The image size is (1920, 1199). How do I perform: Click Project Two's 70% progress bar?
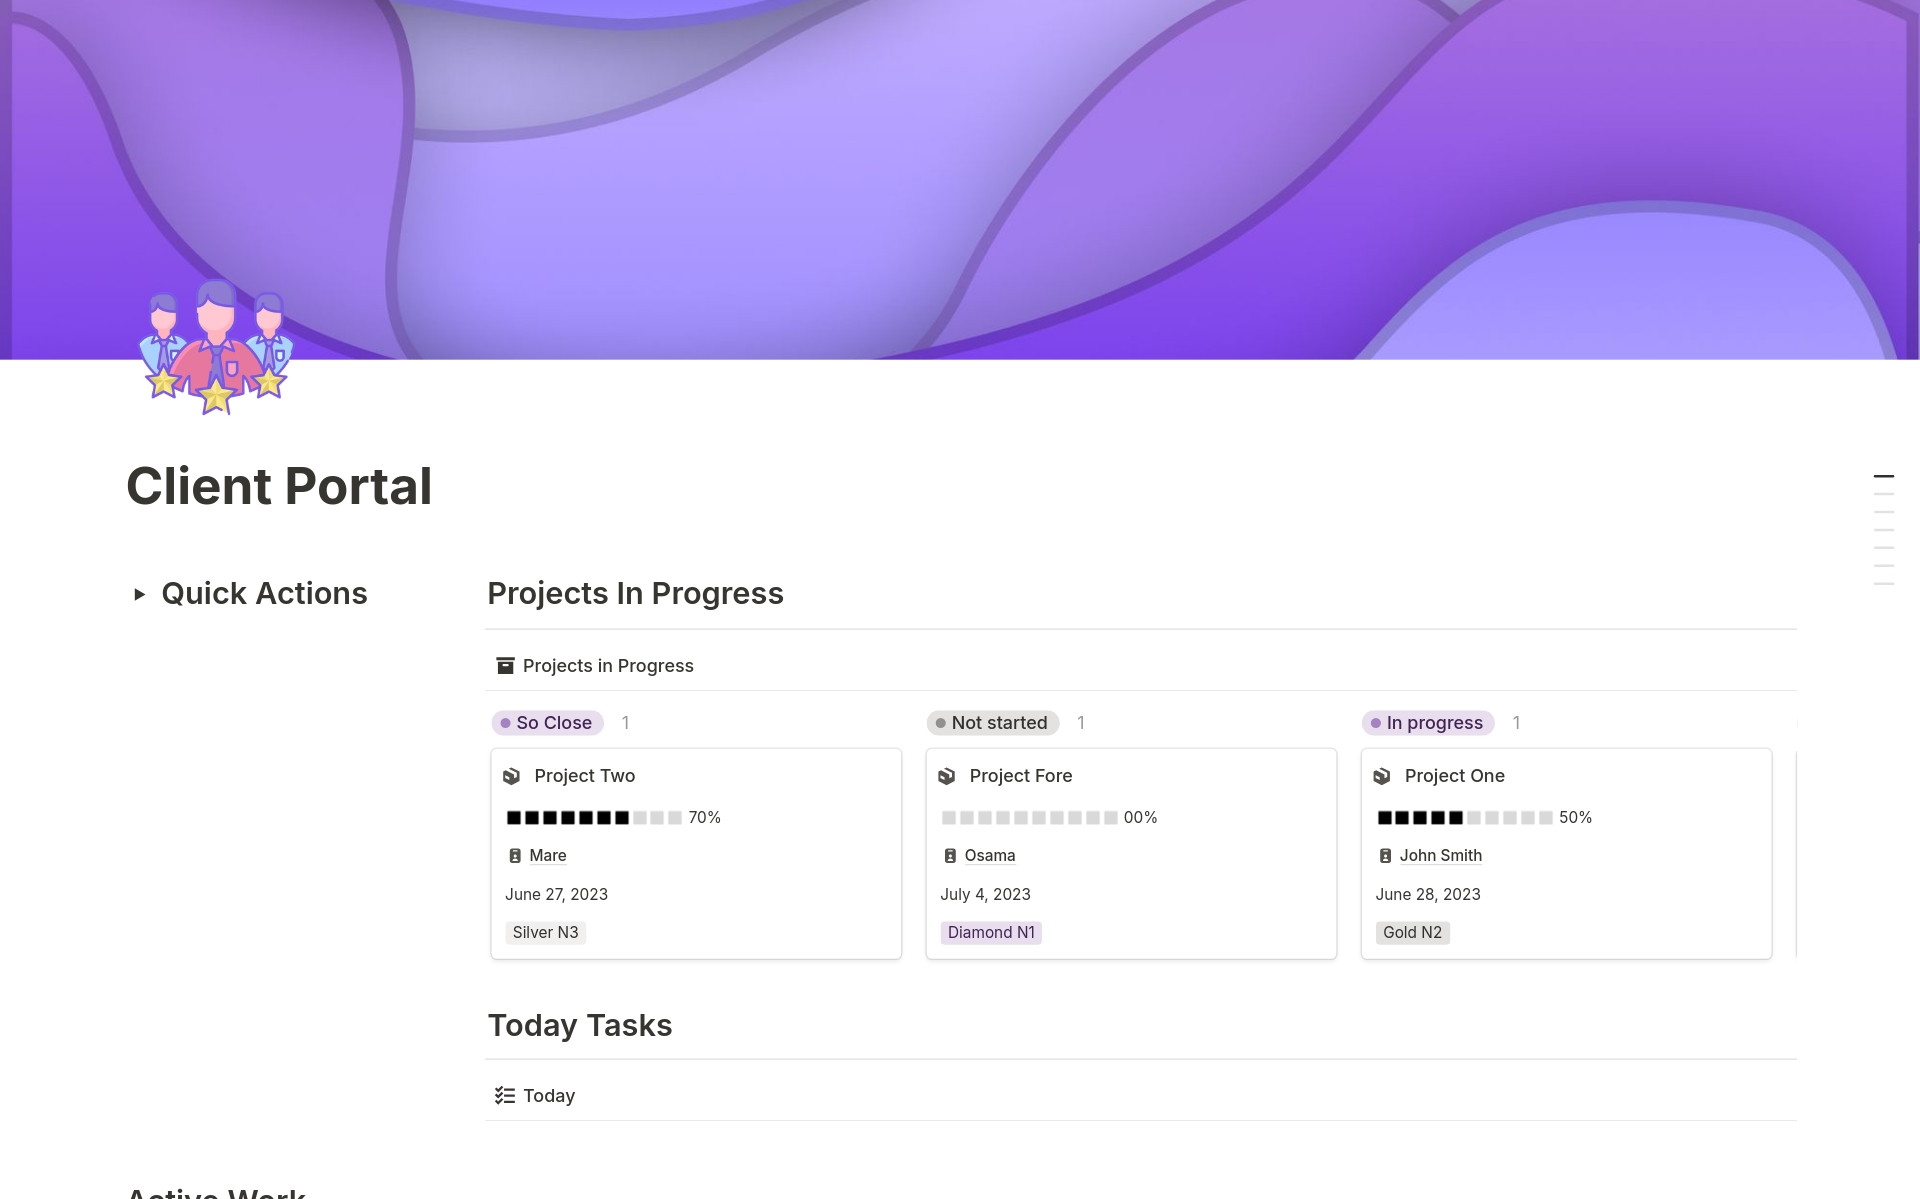click(x=594, y=818)
